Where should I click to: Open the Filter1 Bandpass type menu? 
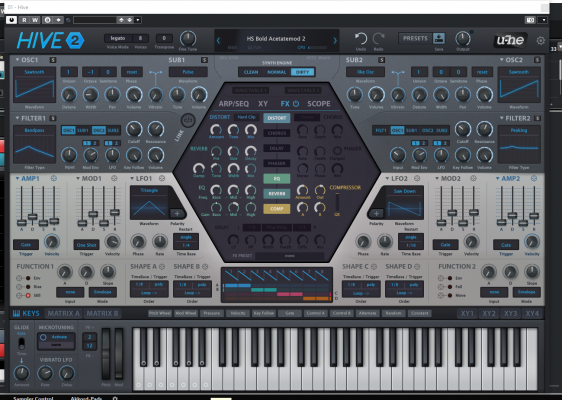[34, 130]
